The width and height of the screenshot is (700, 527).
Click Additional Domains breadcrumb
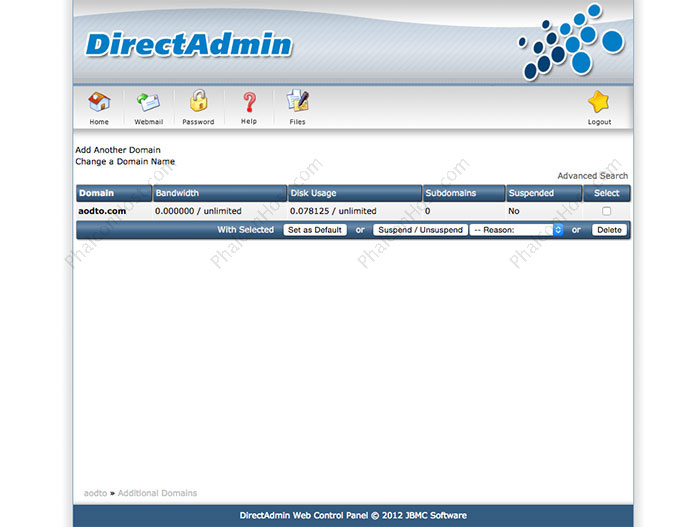click(x=157, y=493)
